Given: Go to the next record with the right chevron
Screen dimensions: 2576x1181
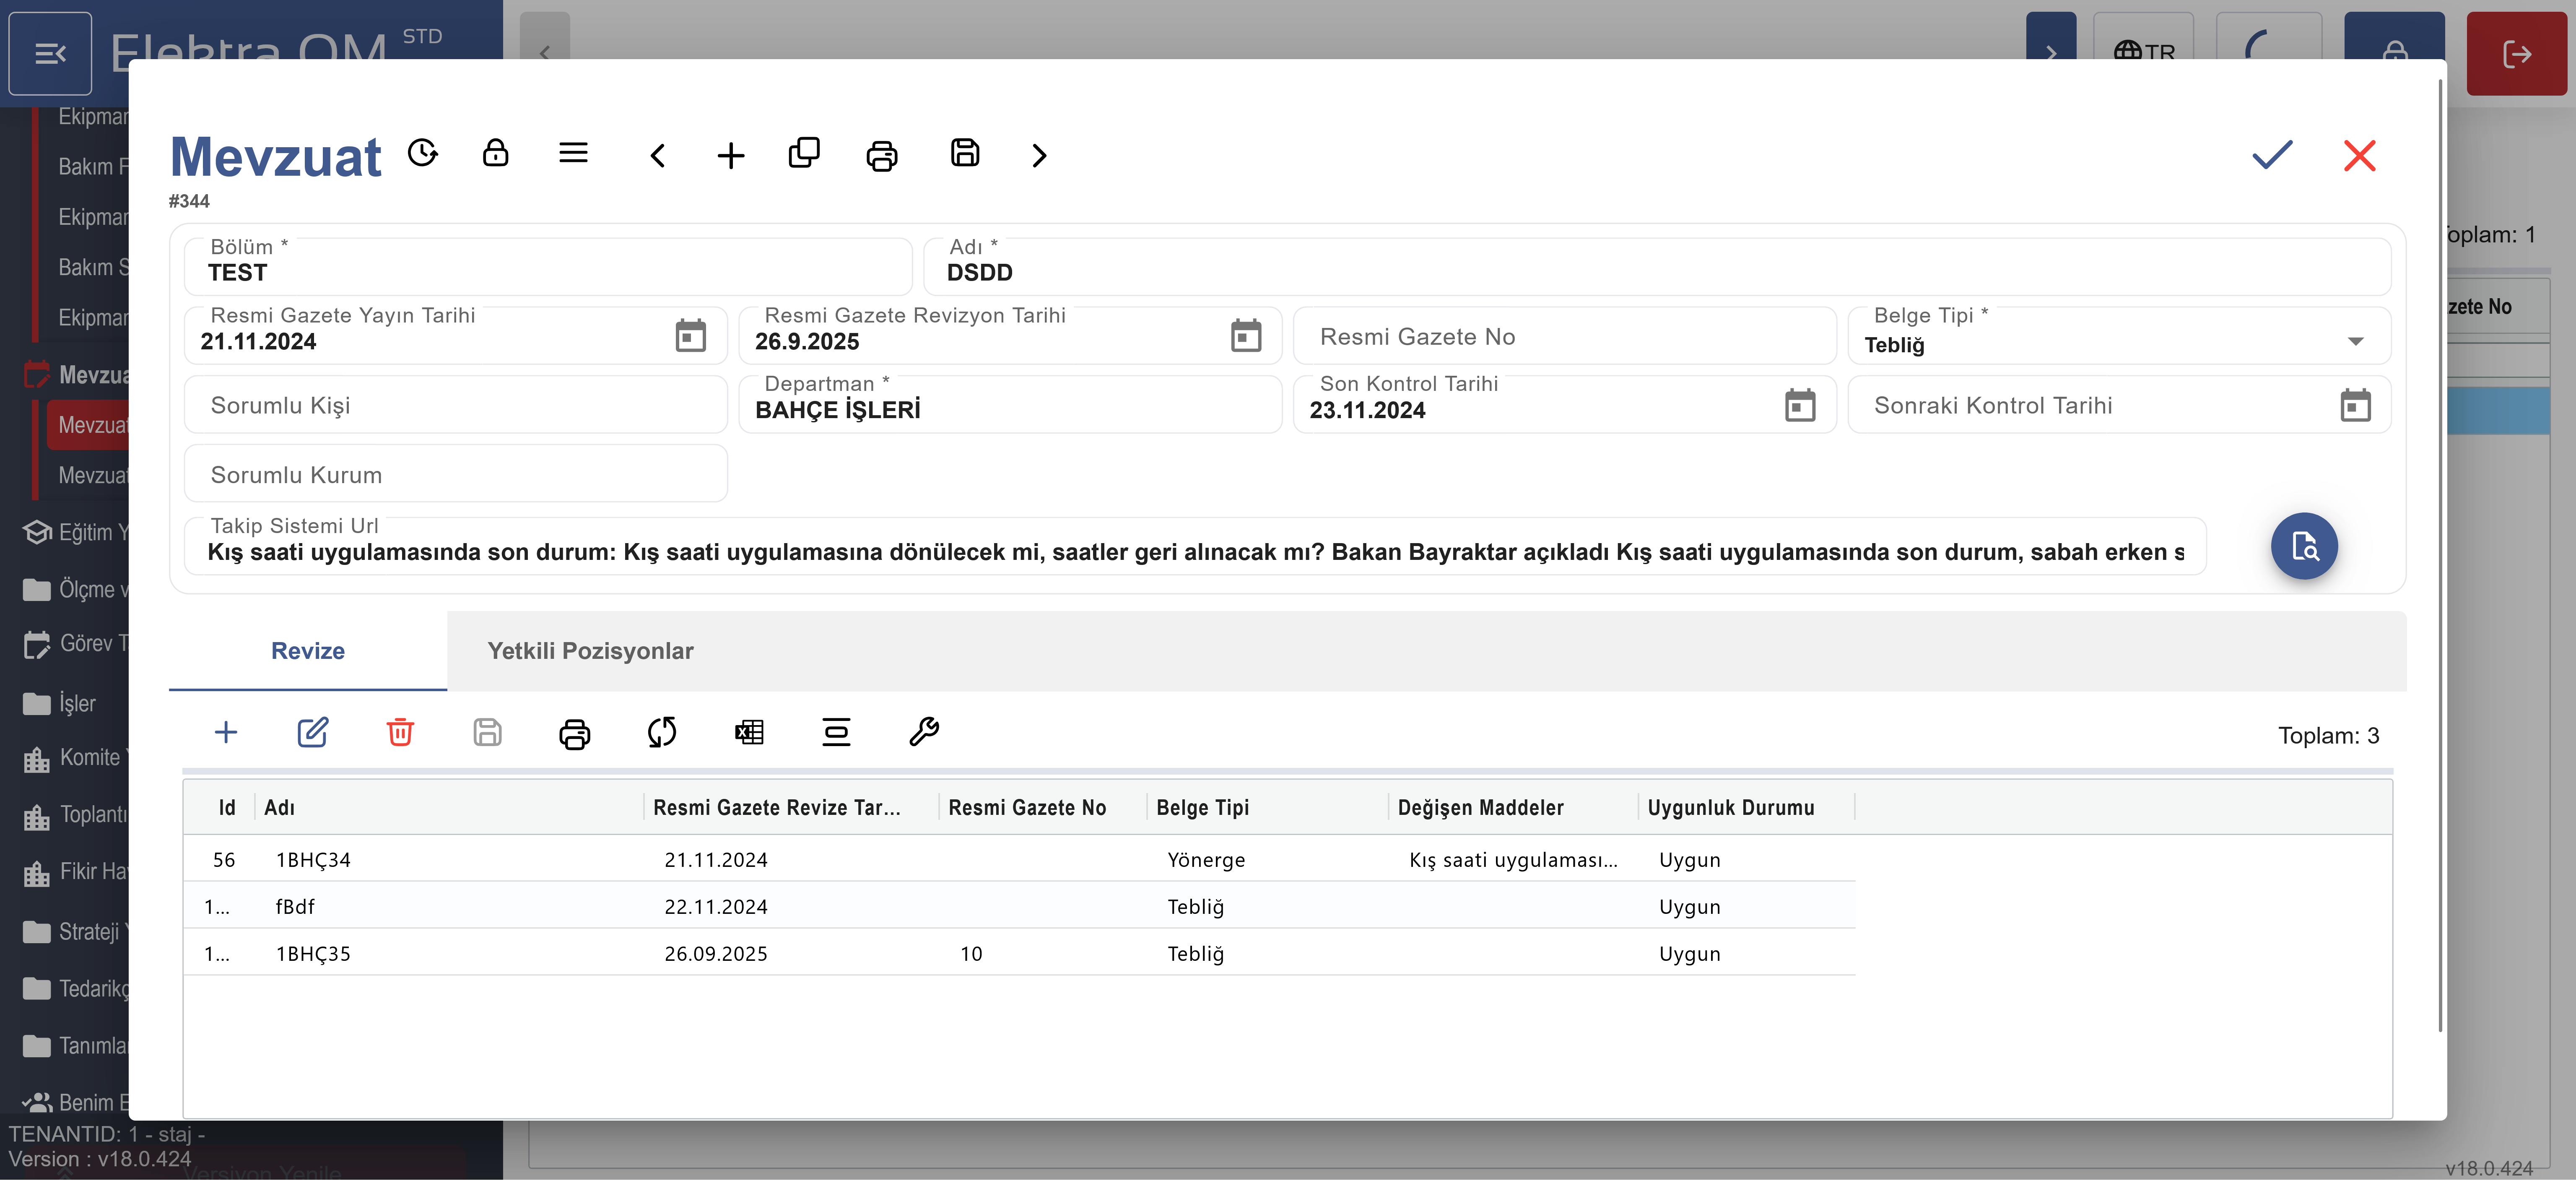Looking at the screenshot, I should tap(1039, 156).
